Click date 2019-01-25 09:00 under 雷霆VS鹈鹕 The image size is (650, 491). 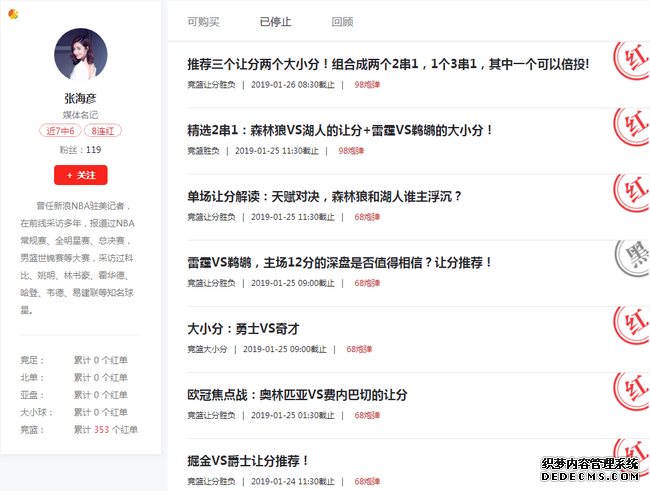pyautogui.click(x=293, y=283)
